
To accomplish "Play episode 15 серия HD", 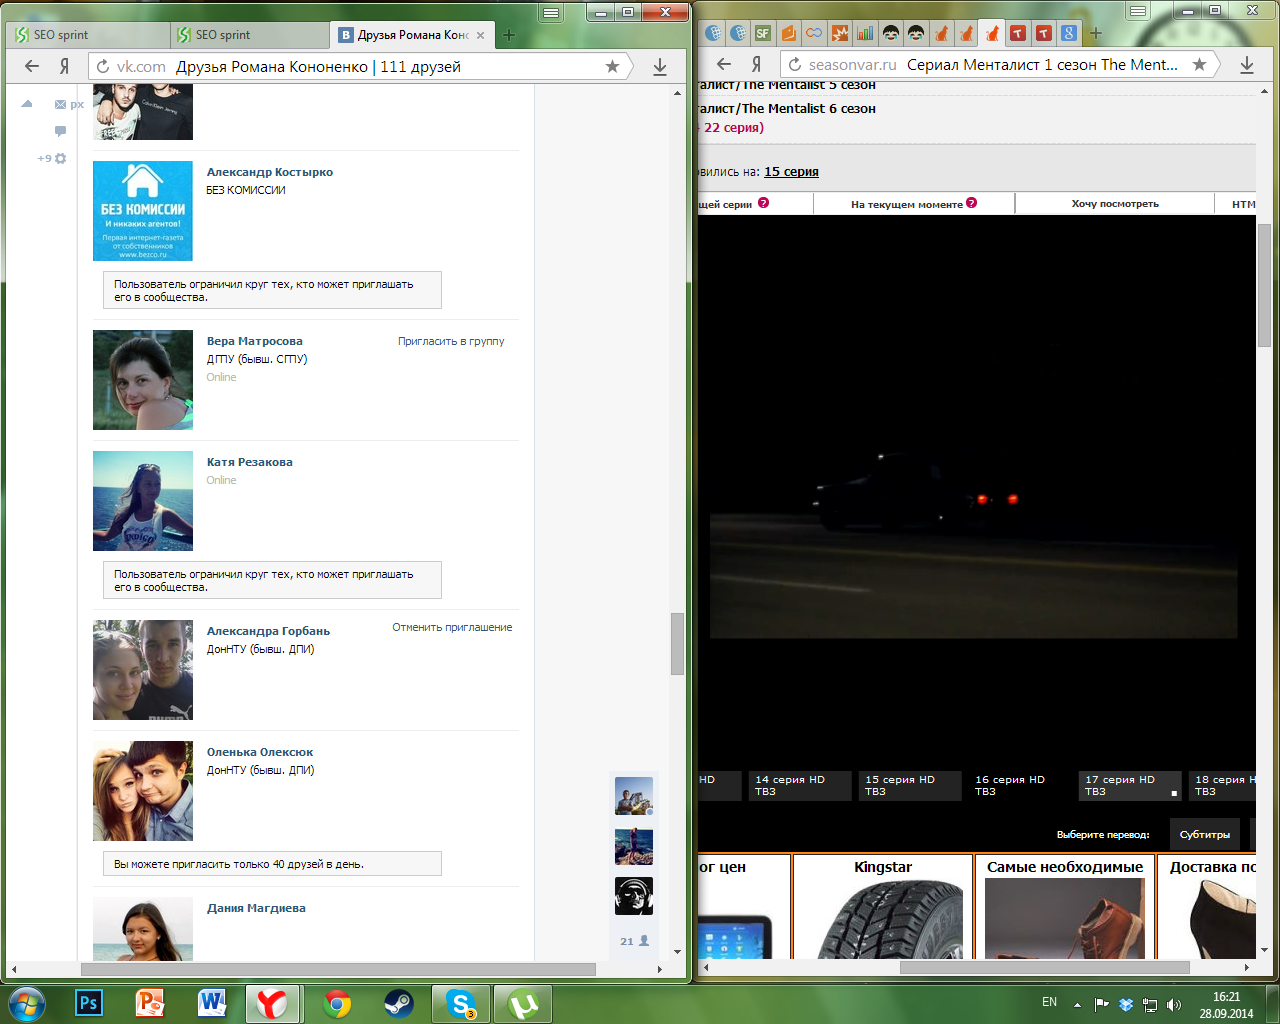I will tap(910, 785).
